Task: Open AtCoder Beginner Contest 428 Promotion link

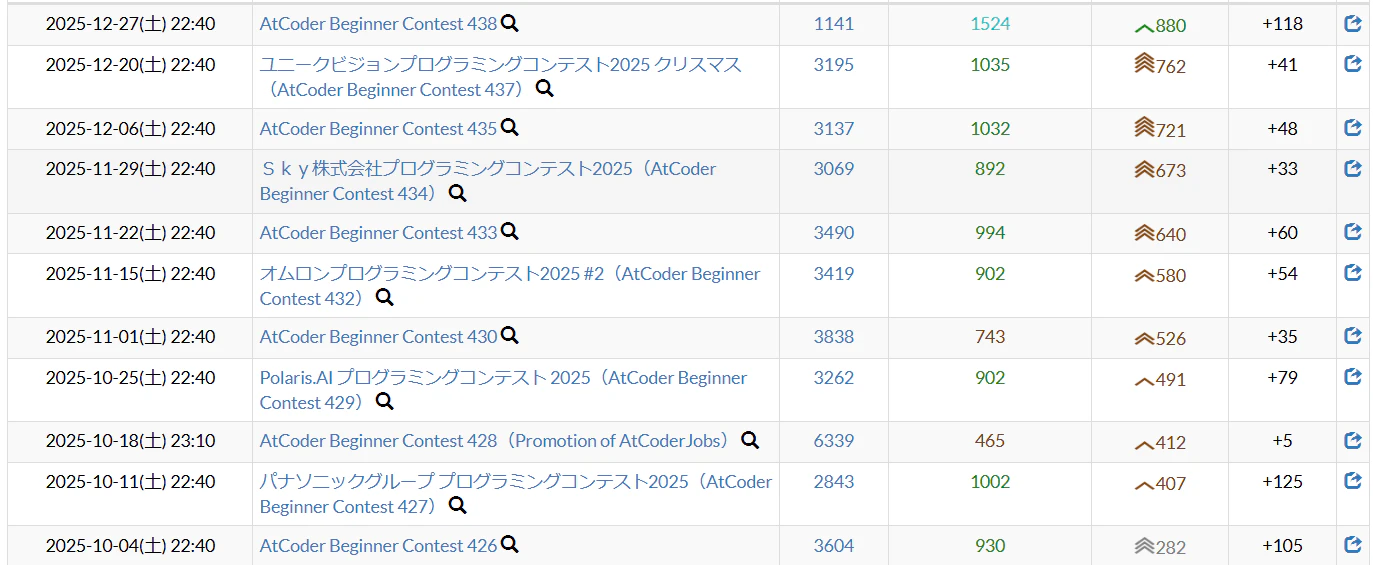Action: pyautogui.click(x=497, y=440)
